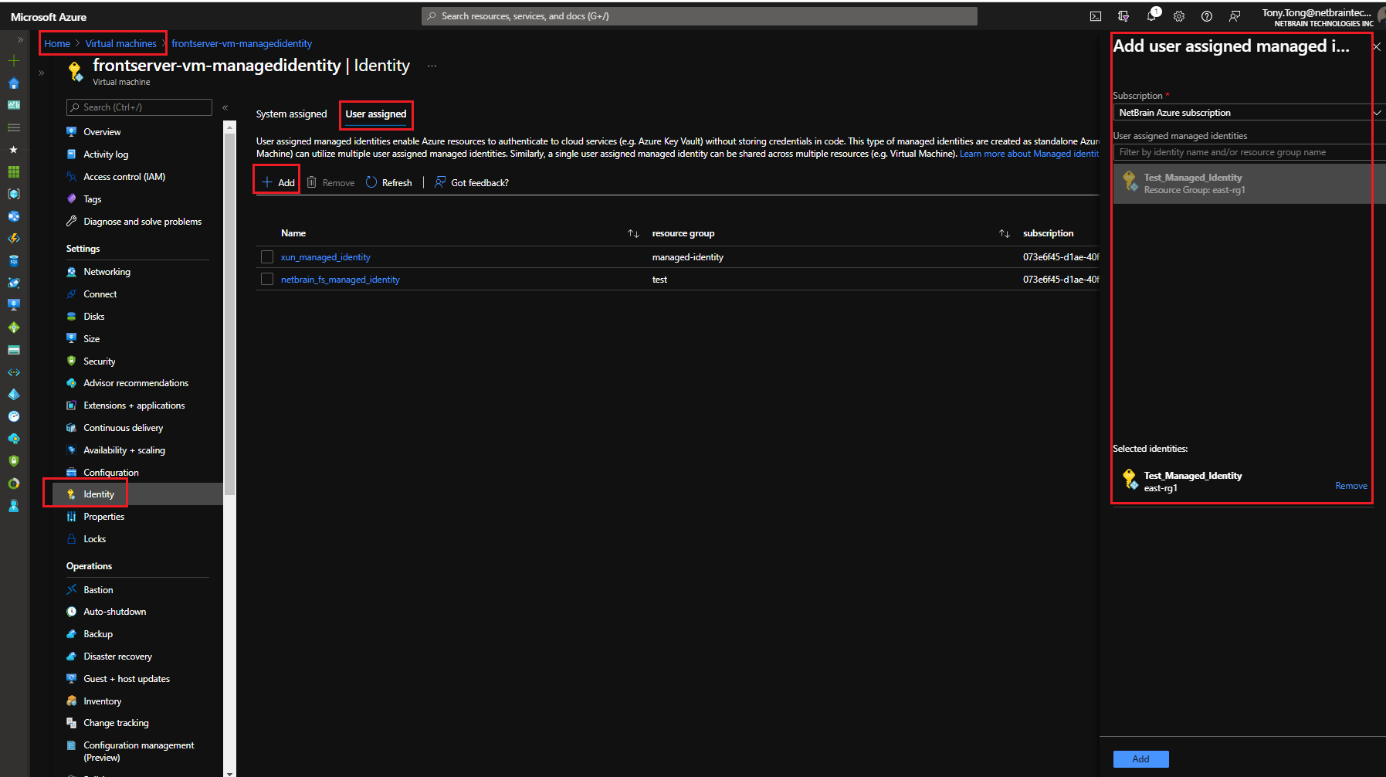This screenshot has height=777, width=1386.
Task: Click Got feedback? in the toolbar
Action: pyautogui.click(x=472, y=183)
